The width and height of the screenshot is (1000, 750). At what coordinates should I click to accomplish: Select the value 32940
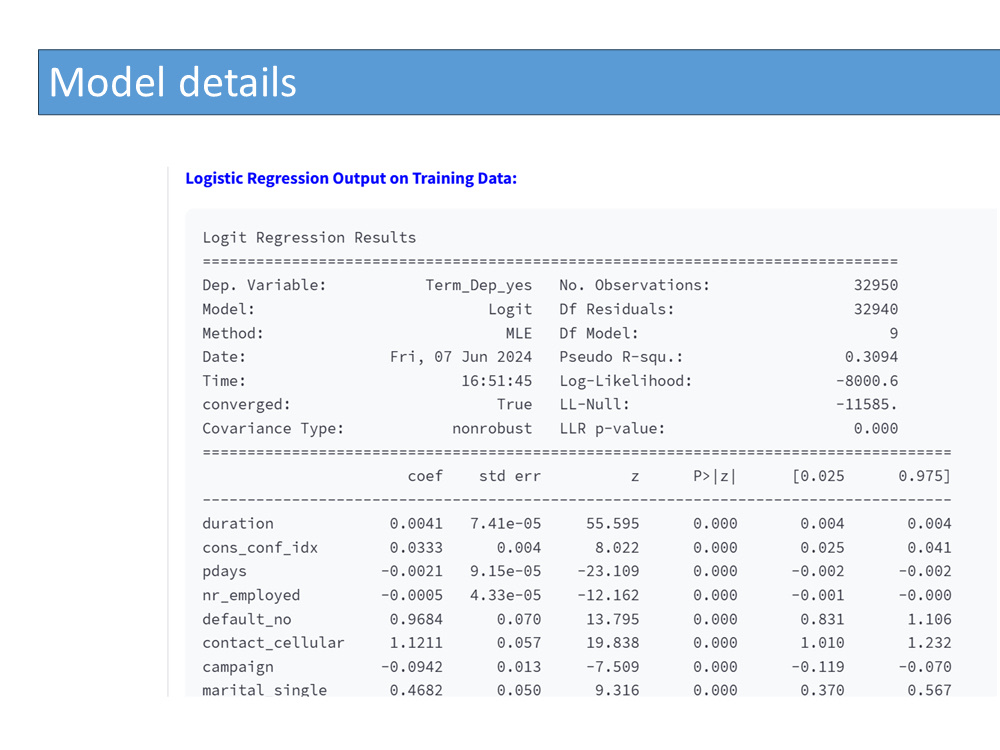point(876,309)
